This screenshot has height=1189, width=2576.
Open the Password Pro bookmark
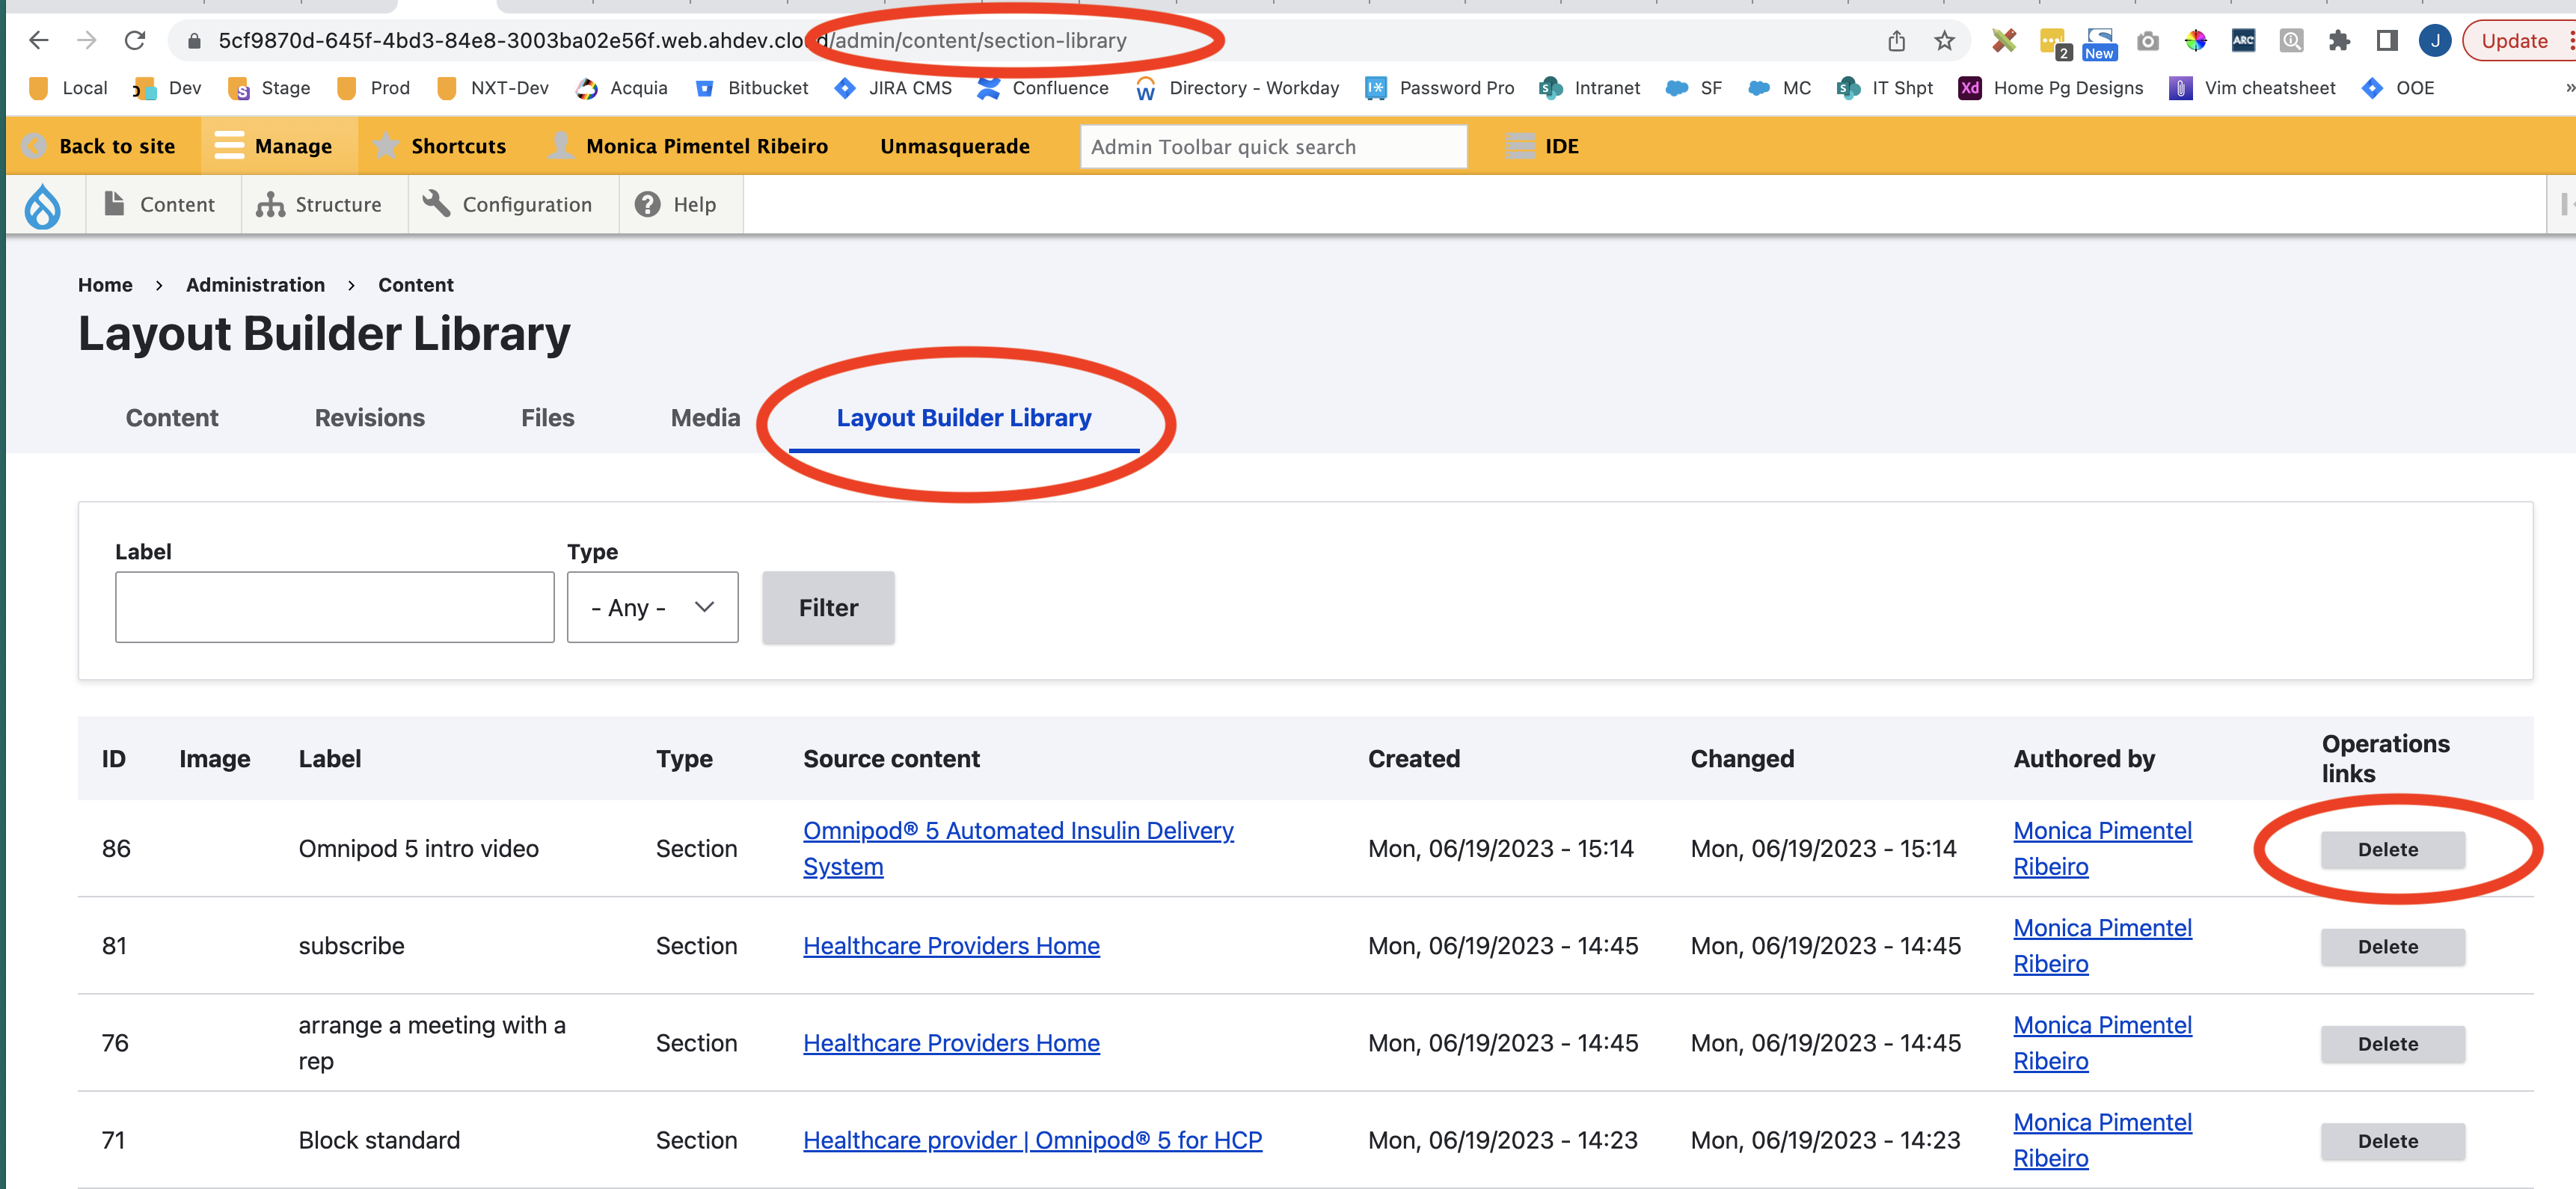coord(1440,88)
